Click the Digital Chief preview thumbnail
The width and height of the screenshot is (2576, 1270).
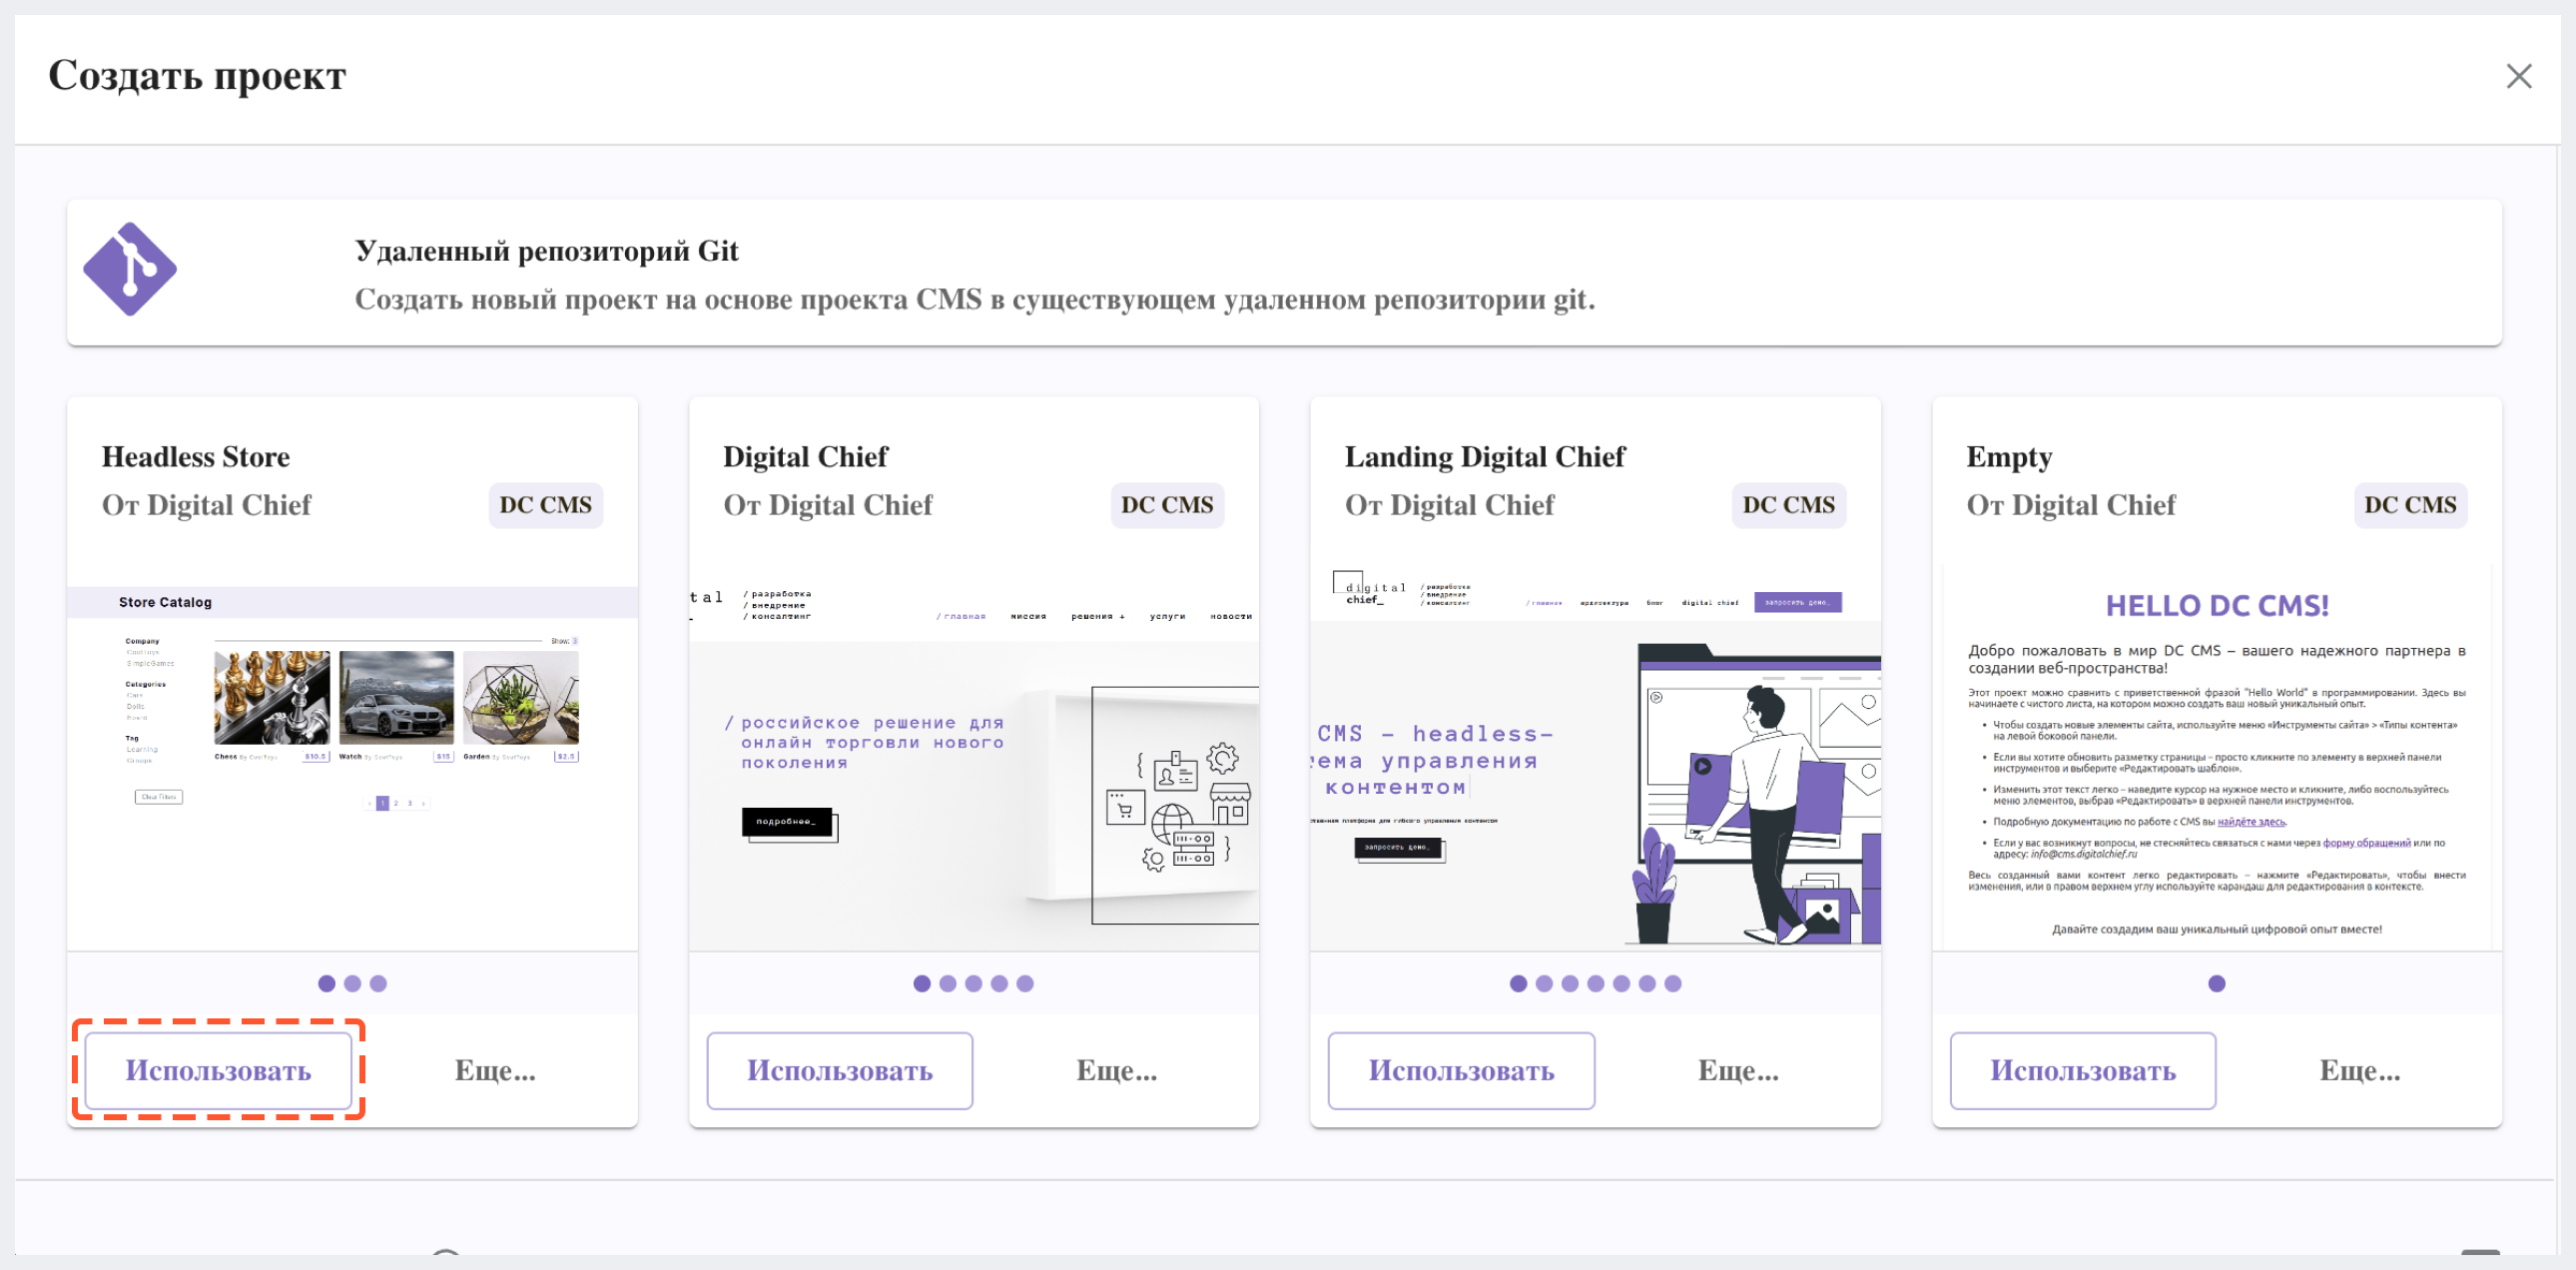pyautogui.click(x=974, y=757)
